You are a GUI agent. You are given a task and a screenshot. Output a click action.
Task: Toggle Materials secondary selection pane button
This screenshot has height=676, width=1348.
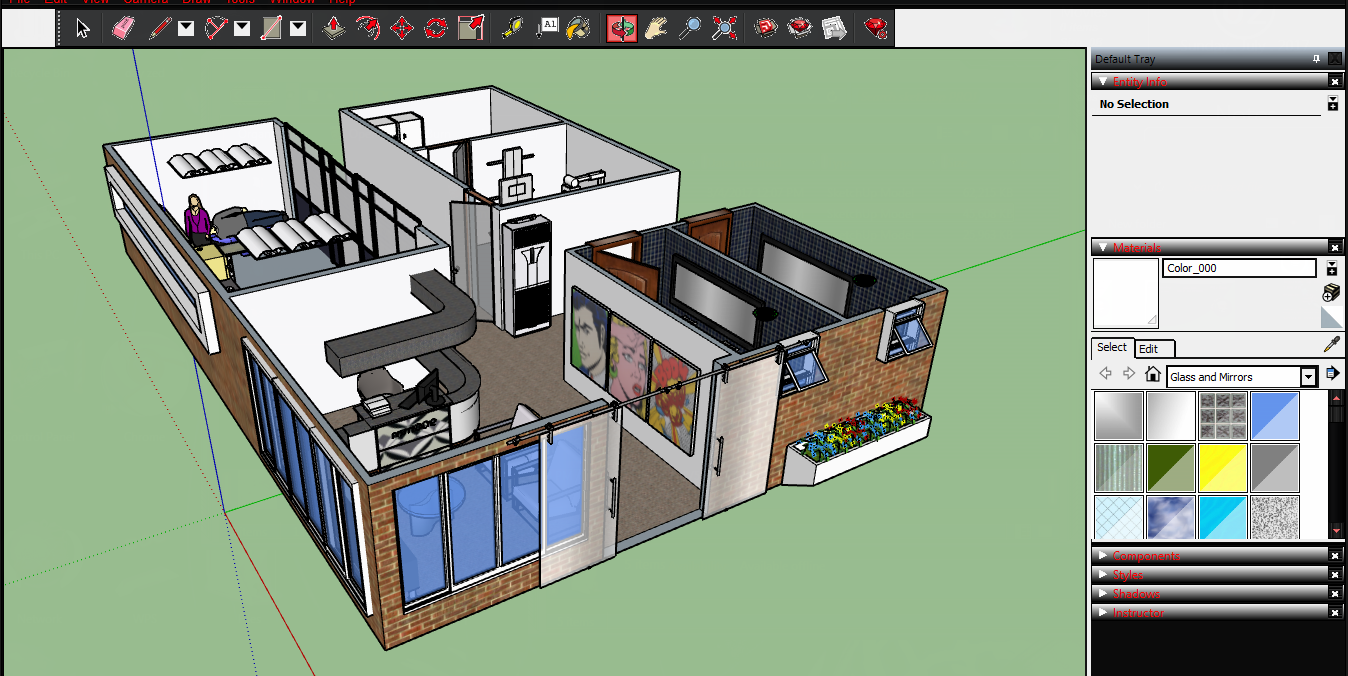(x=1332, y=268)
